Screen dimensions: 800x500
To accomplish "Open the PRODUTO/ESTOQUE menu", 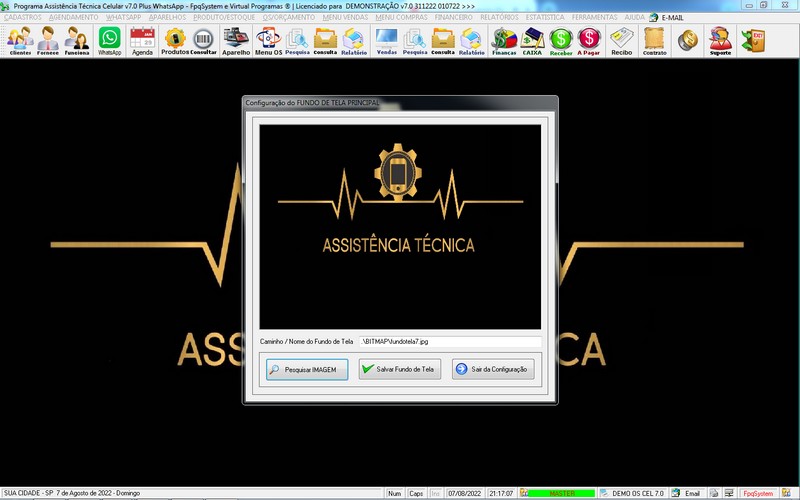I will coord(224,17).
